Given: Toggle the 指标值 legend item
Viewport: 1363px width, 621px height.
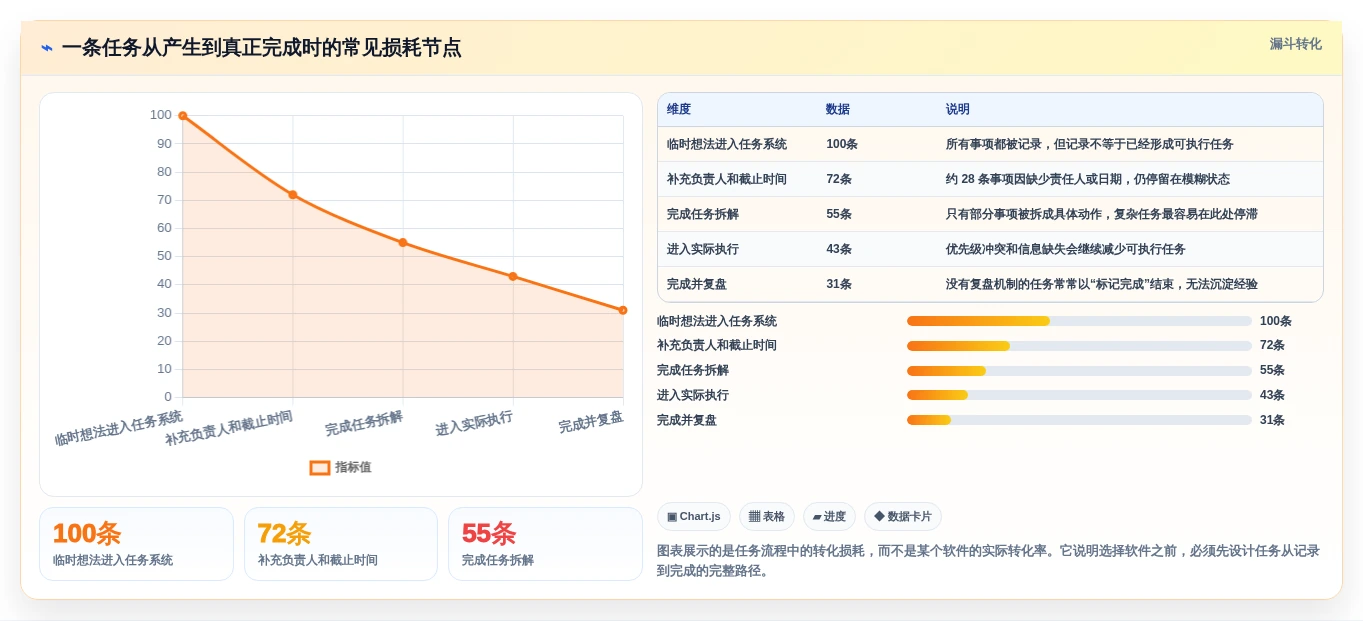Looking at the screenshot, I should tap(341, 467).
